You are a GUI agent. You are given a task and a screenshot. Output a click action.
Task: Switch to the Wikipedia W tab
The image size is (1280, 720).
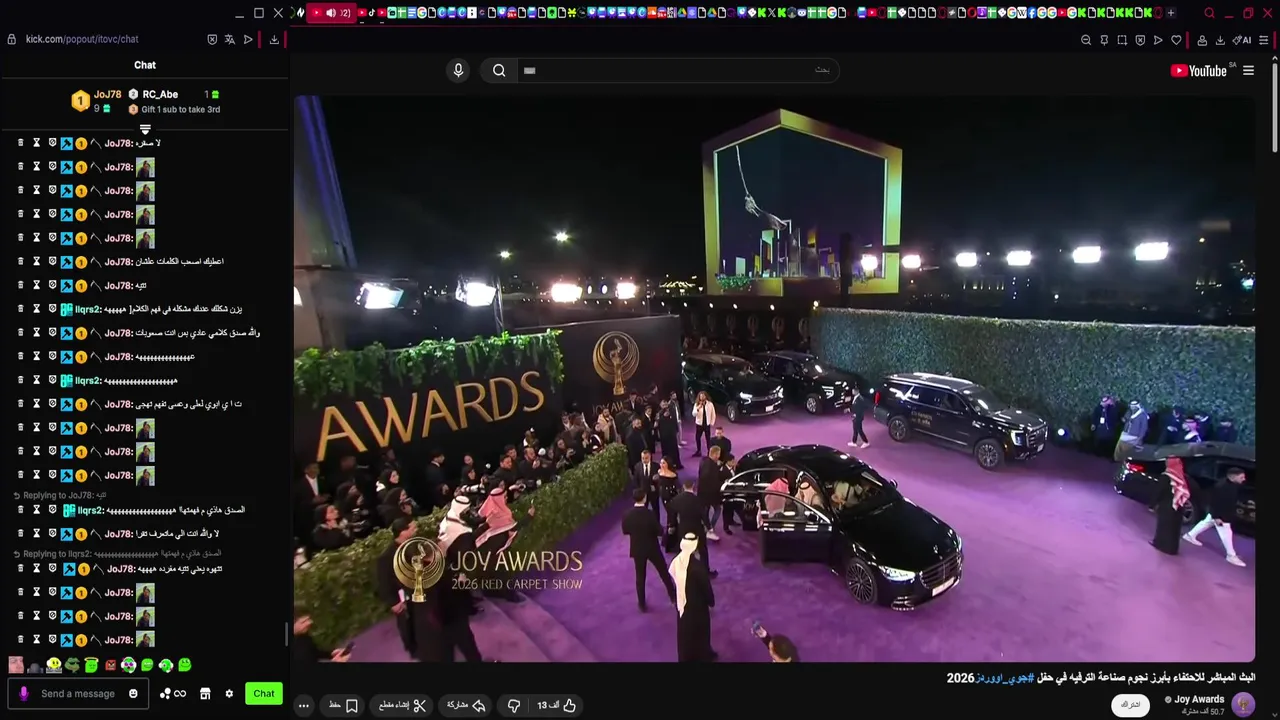(x=1022, y=13)
